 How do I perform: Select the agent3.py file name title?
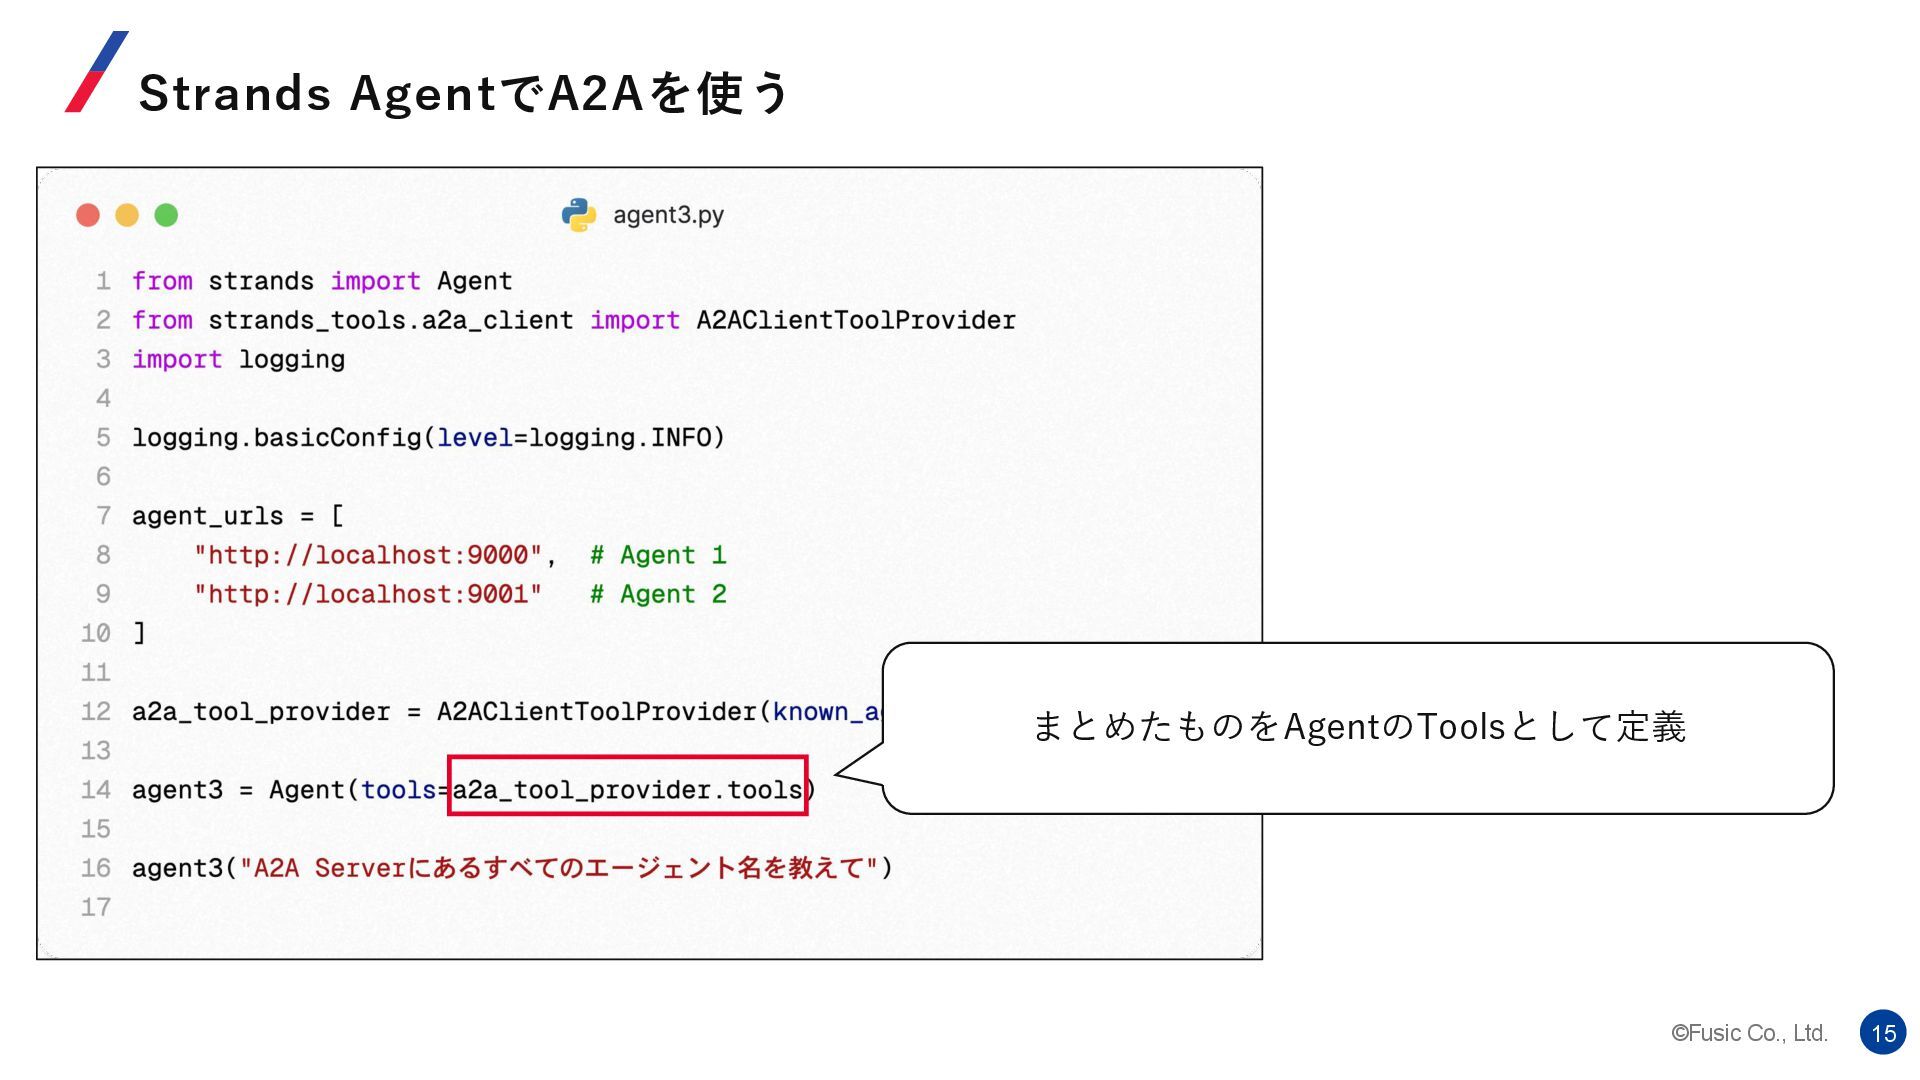[668, 215]
